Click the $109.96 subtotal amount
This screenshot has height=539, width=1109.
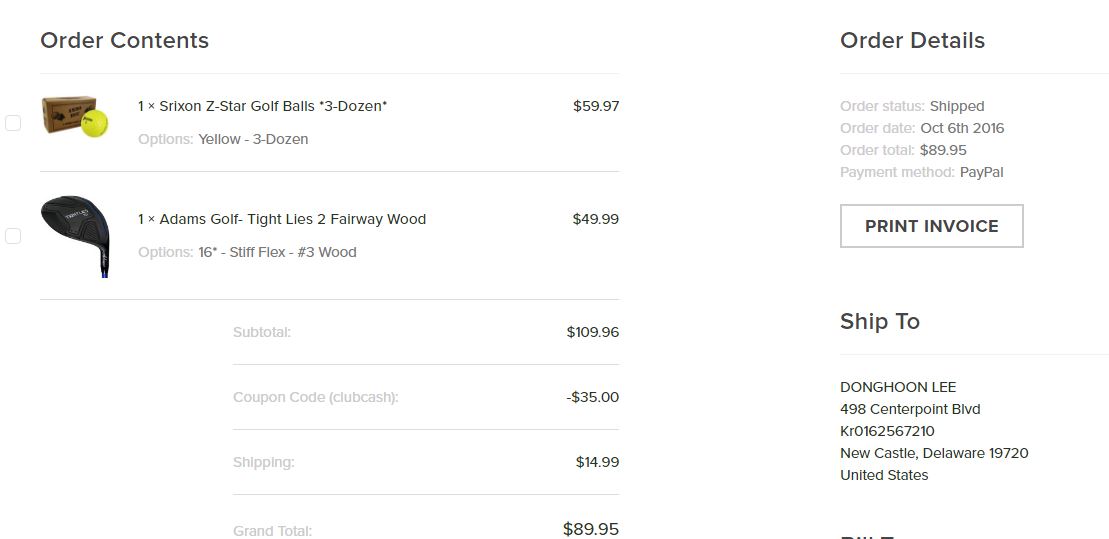click(x=592, y=332)
